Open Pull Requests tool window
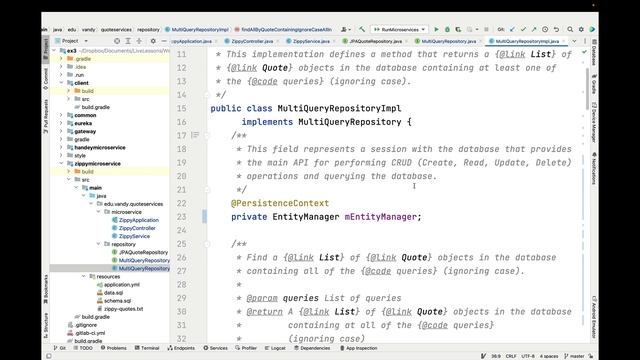 click(x=45, y=115)
